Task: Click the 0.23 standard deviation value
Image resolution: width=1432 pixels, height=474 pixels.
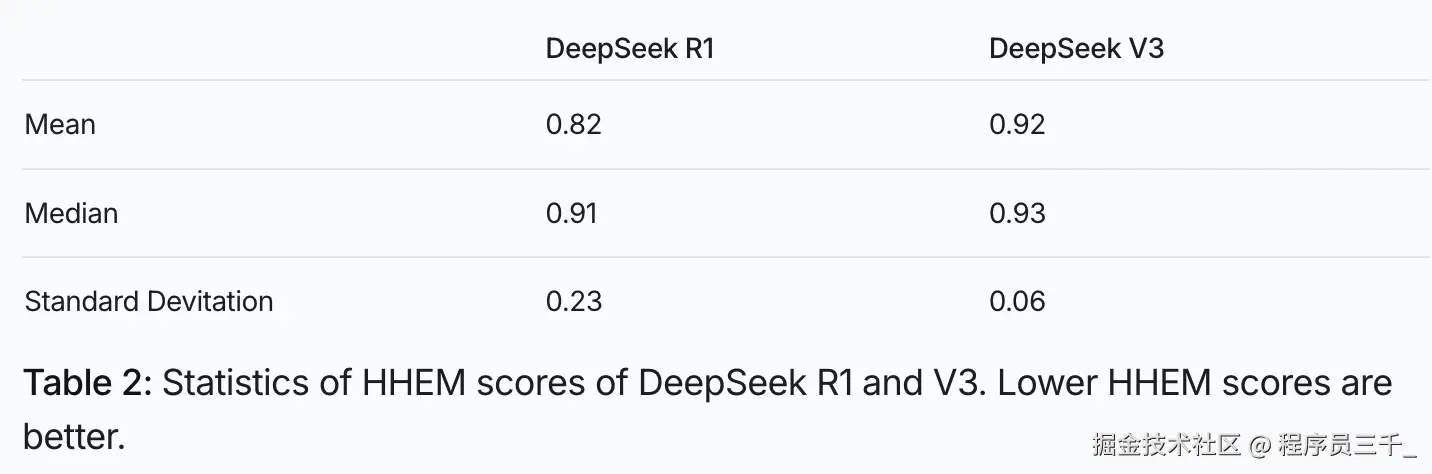Action: [574, 301]
